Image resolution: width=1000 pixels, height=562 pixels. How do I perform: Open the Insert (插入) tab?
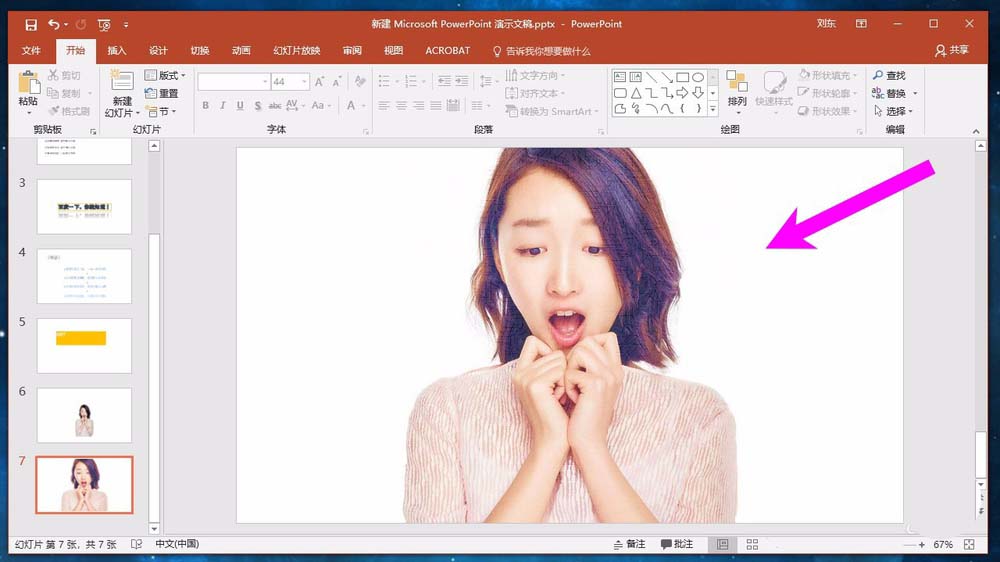coord(117,51)
